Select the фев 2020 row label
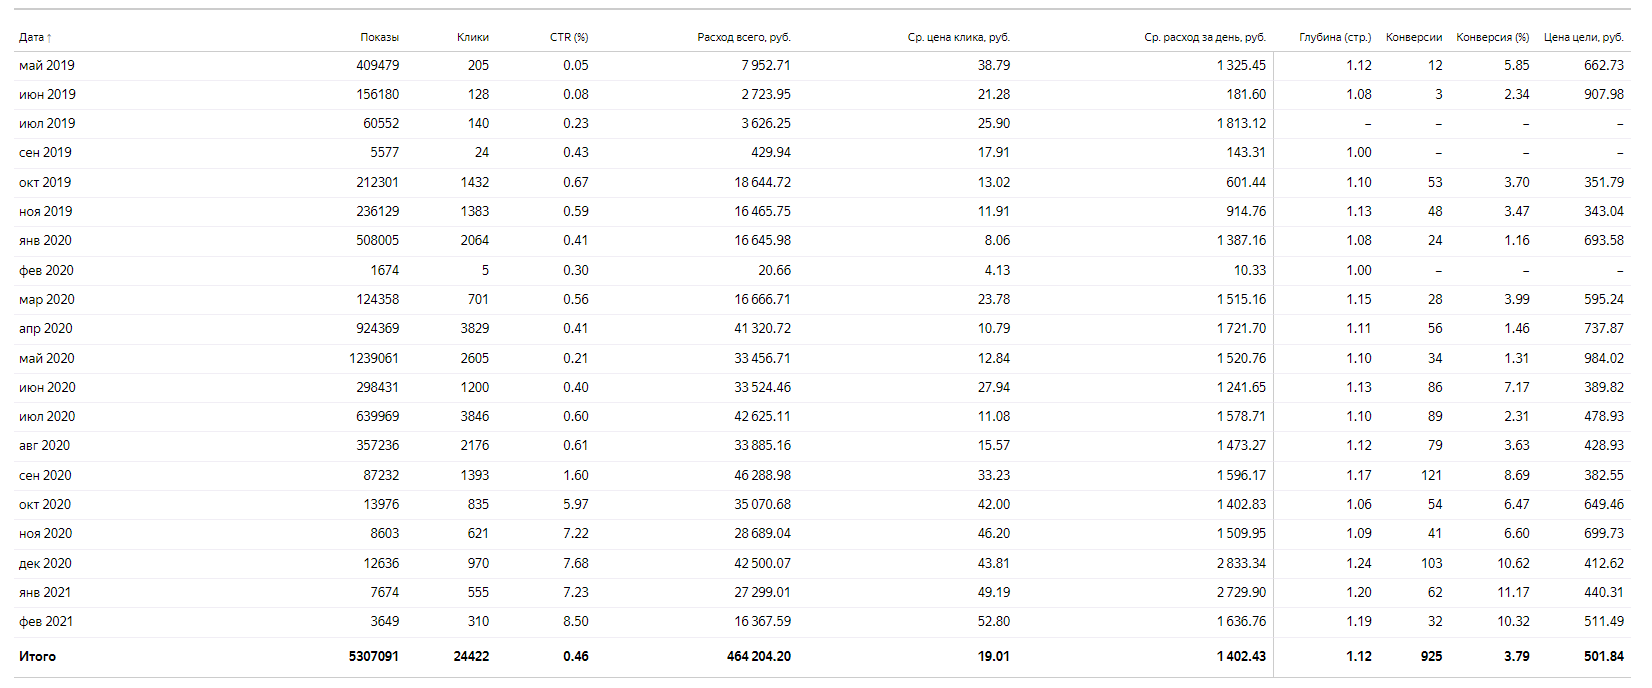 46,271
